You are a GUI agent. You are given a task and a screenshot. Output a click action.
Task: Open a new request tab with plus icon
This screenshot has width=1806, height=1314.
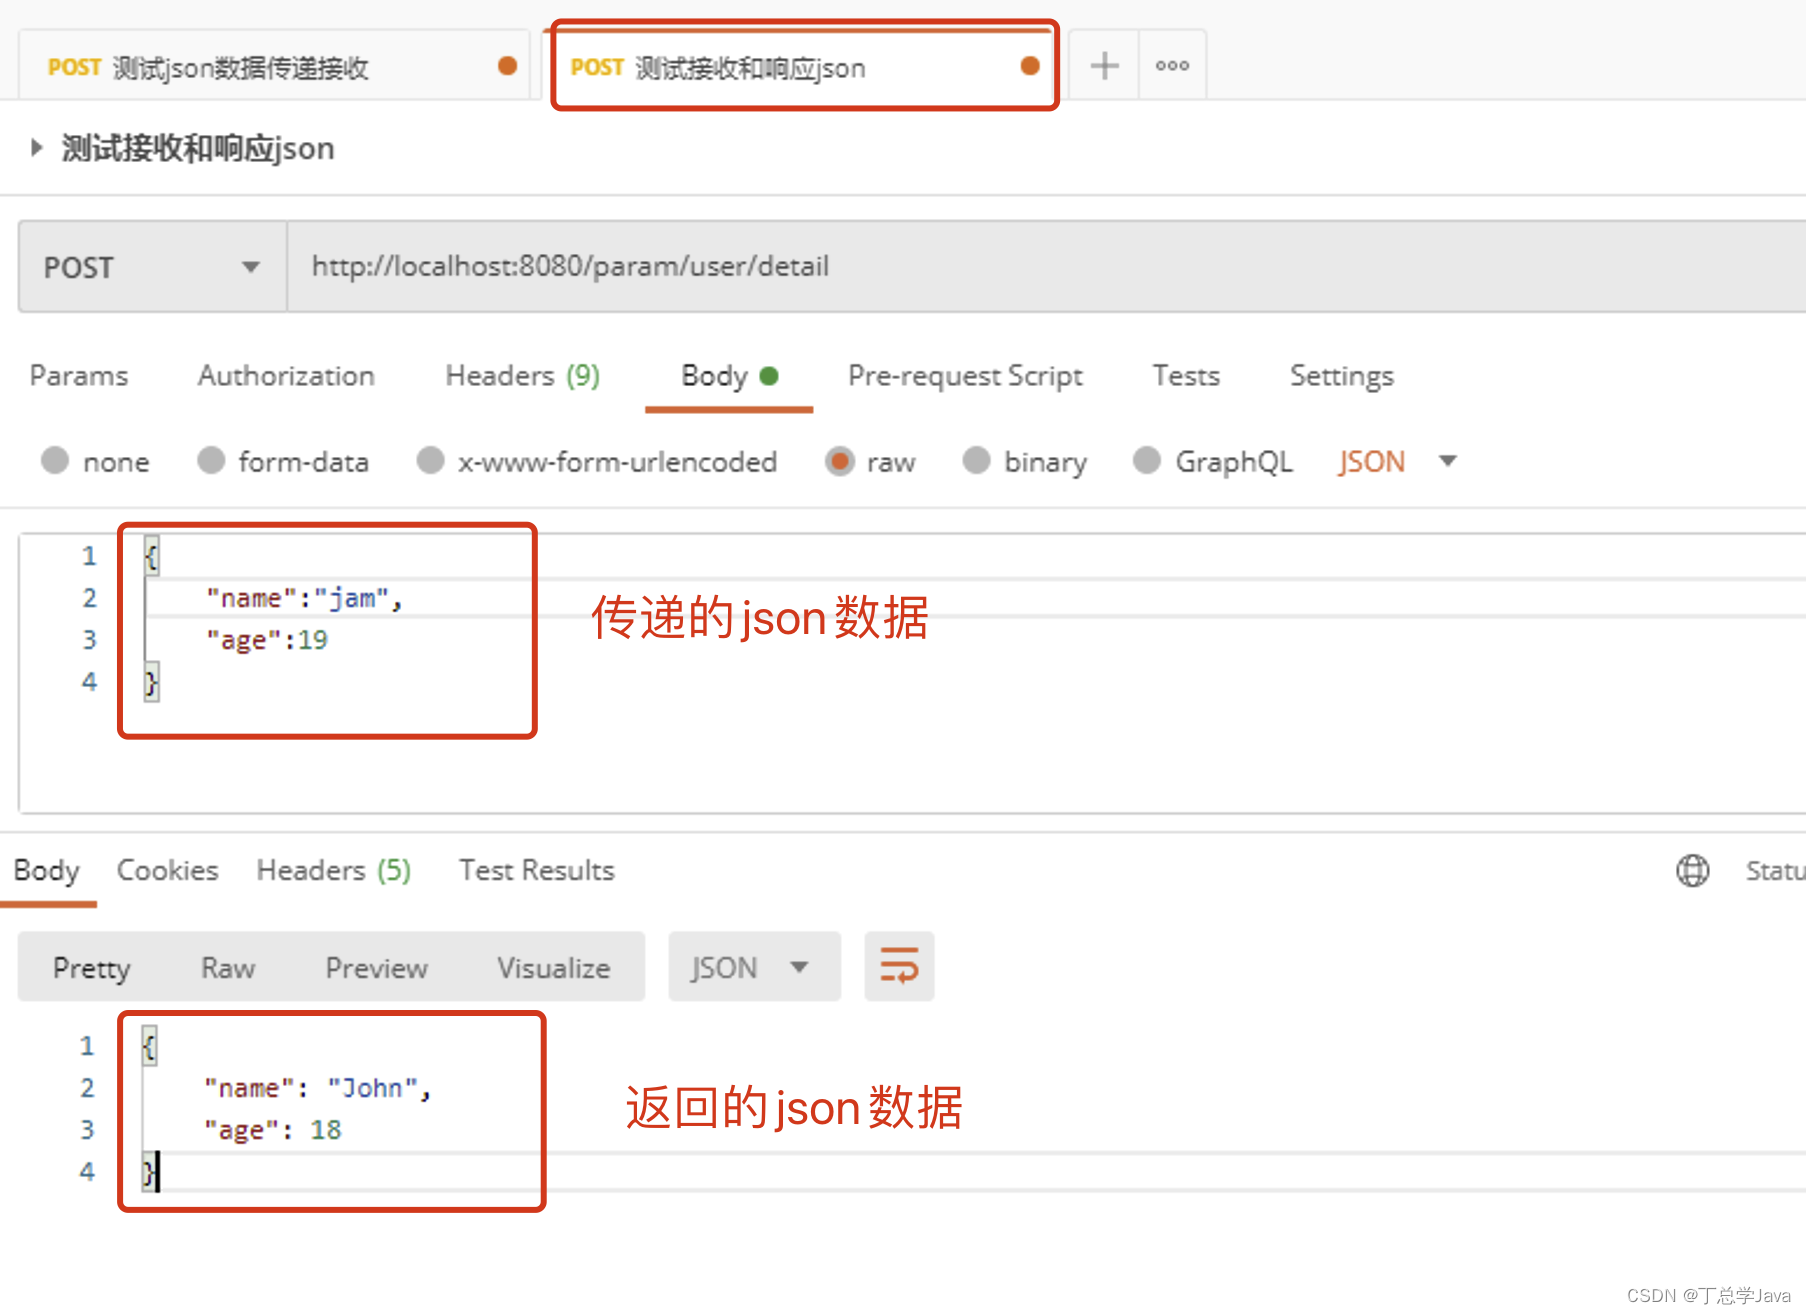click(1104, 66)
